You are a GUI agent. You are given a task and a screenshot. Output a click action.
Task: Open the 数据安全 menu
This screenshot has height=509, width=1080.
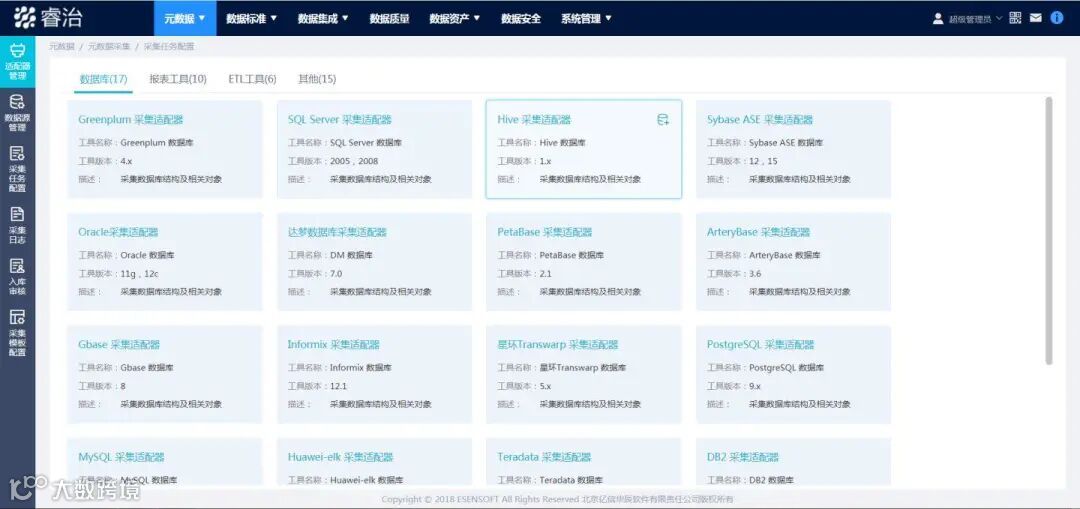pos(521,19)
